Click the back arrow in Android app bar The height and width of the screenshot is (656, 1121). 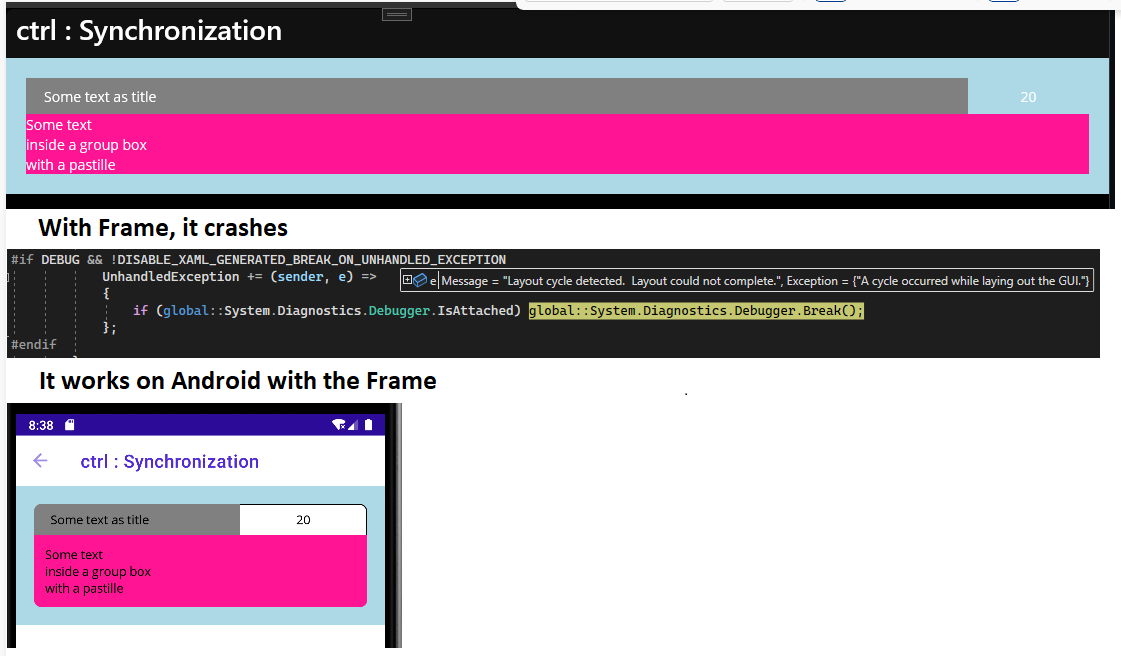40,461
